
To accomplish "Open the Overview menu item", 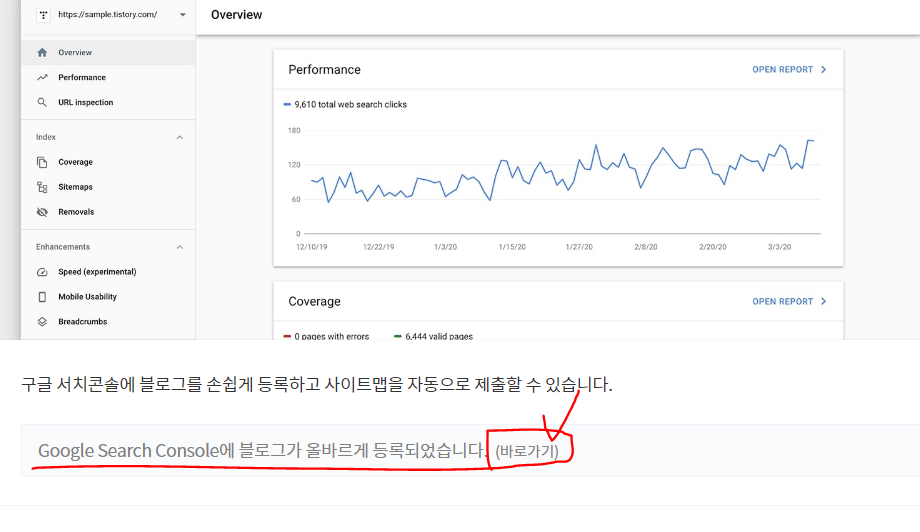I will (x=108, y=53).
